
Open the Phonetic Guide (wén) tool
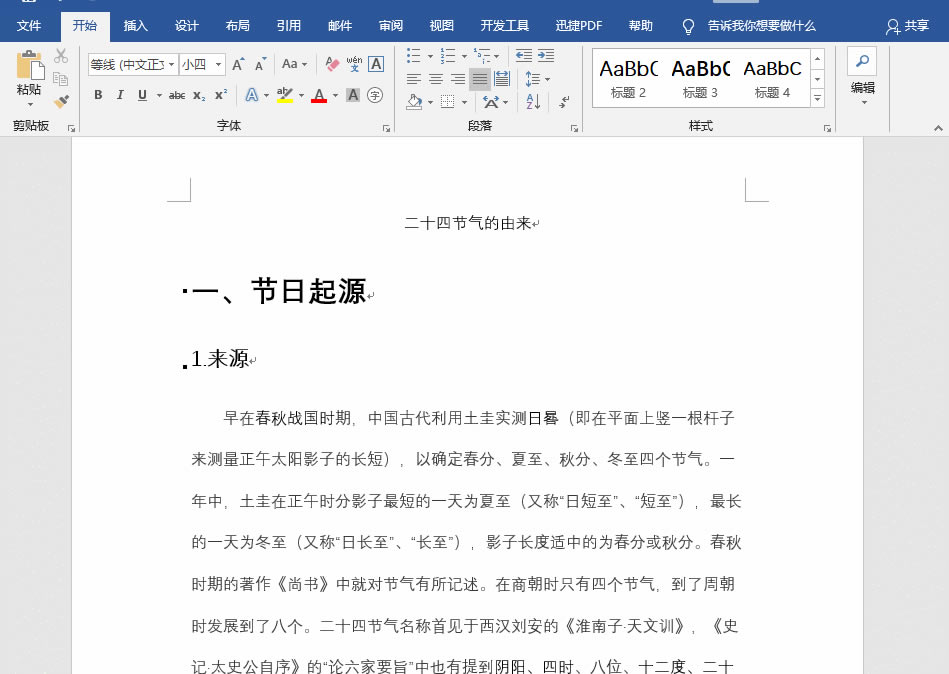[x=354, y=64]
